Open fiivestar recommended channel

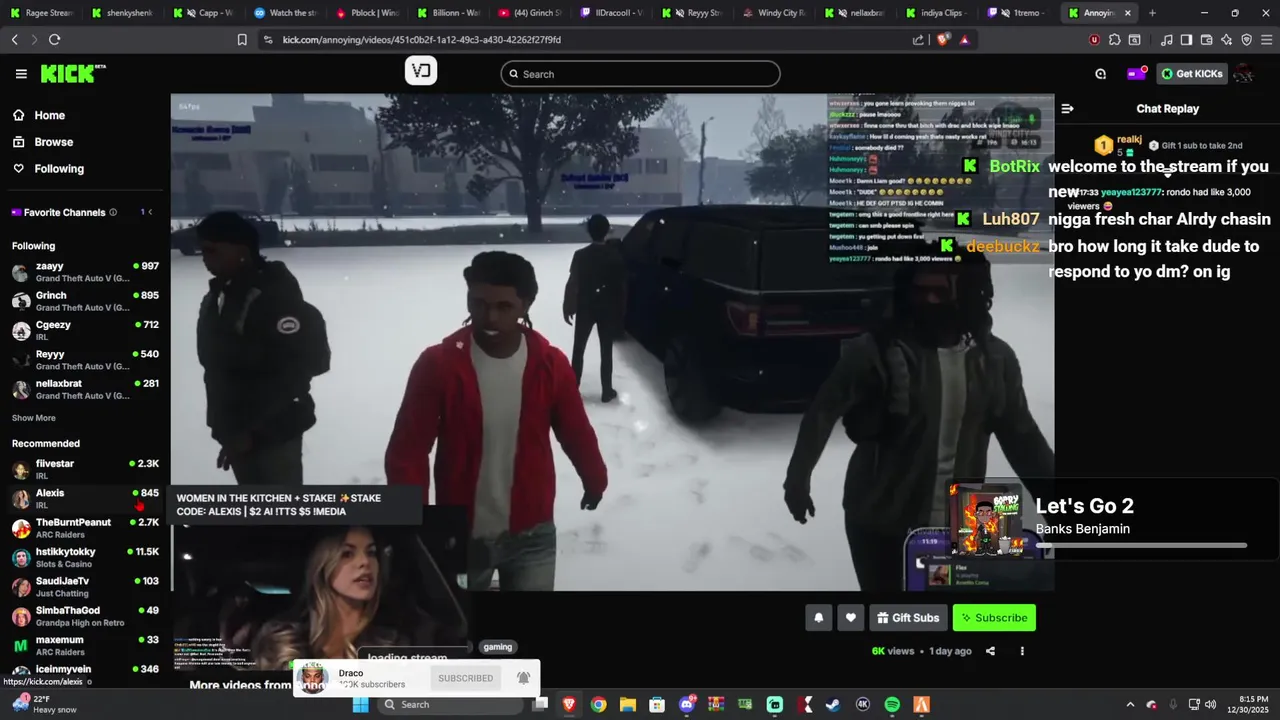(x=85, y=469)
